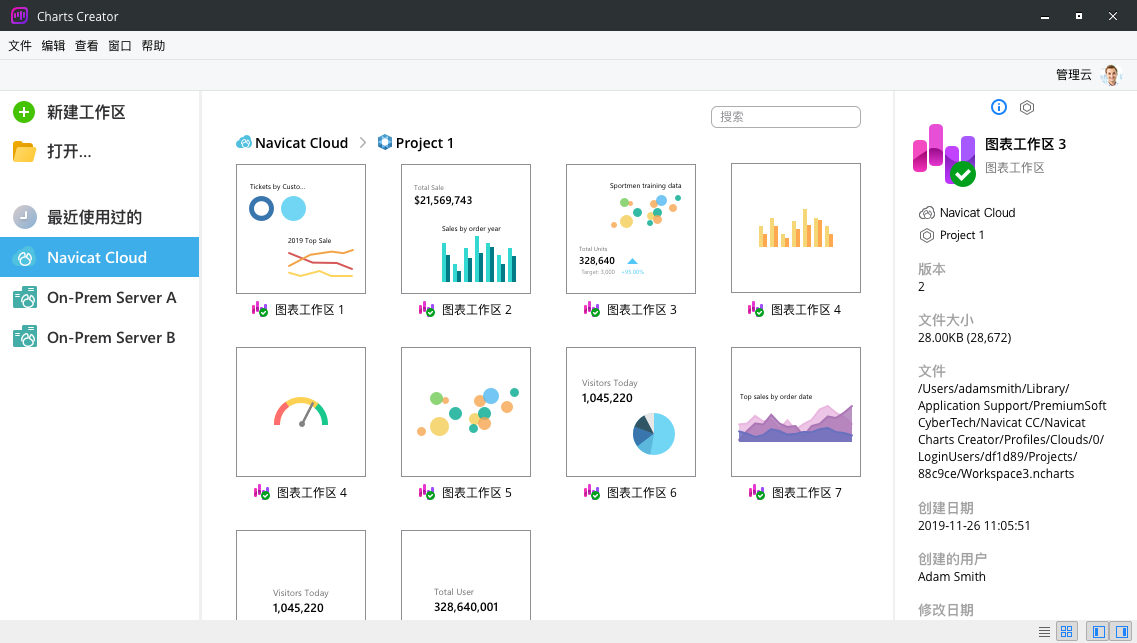The height and width of the screenshot is (643, 1137).
Task: Switch to list view
Action: [1044, 632]
